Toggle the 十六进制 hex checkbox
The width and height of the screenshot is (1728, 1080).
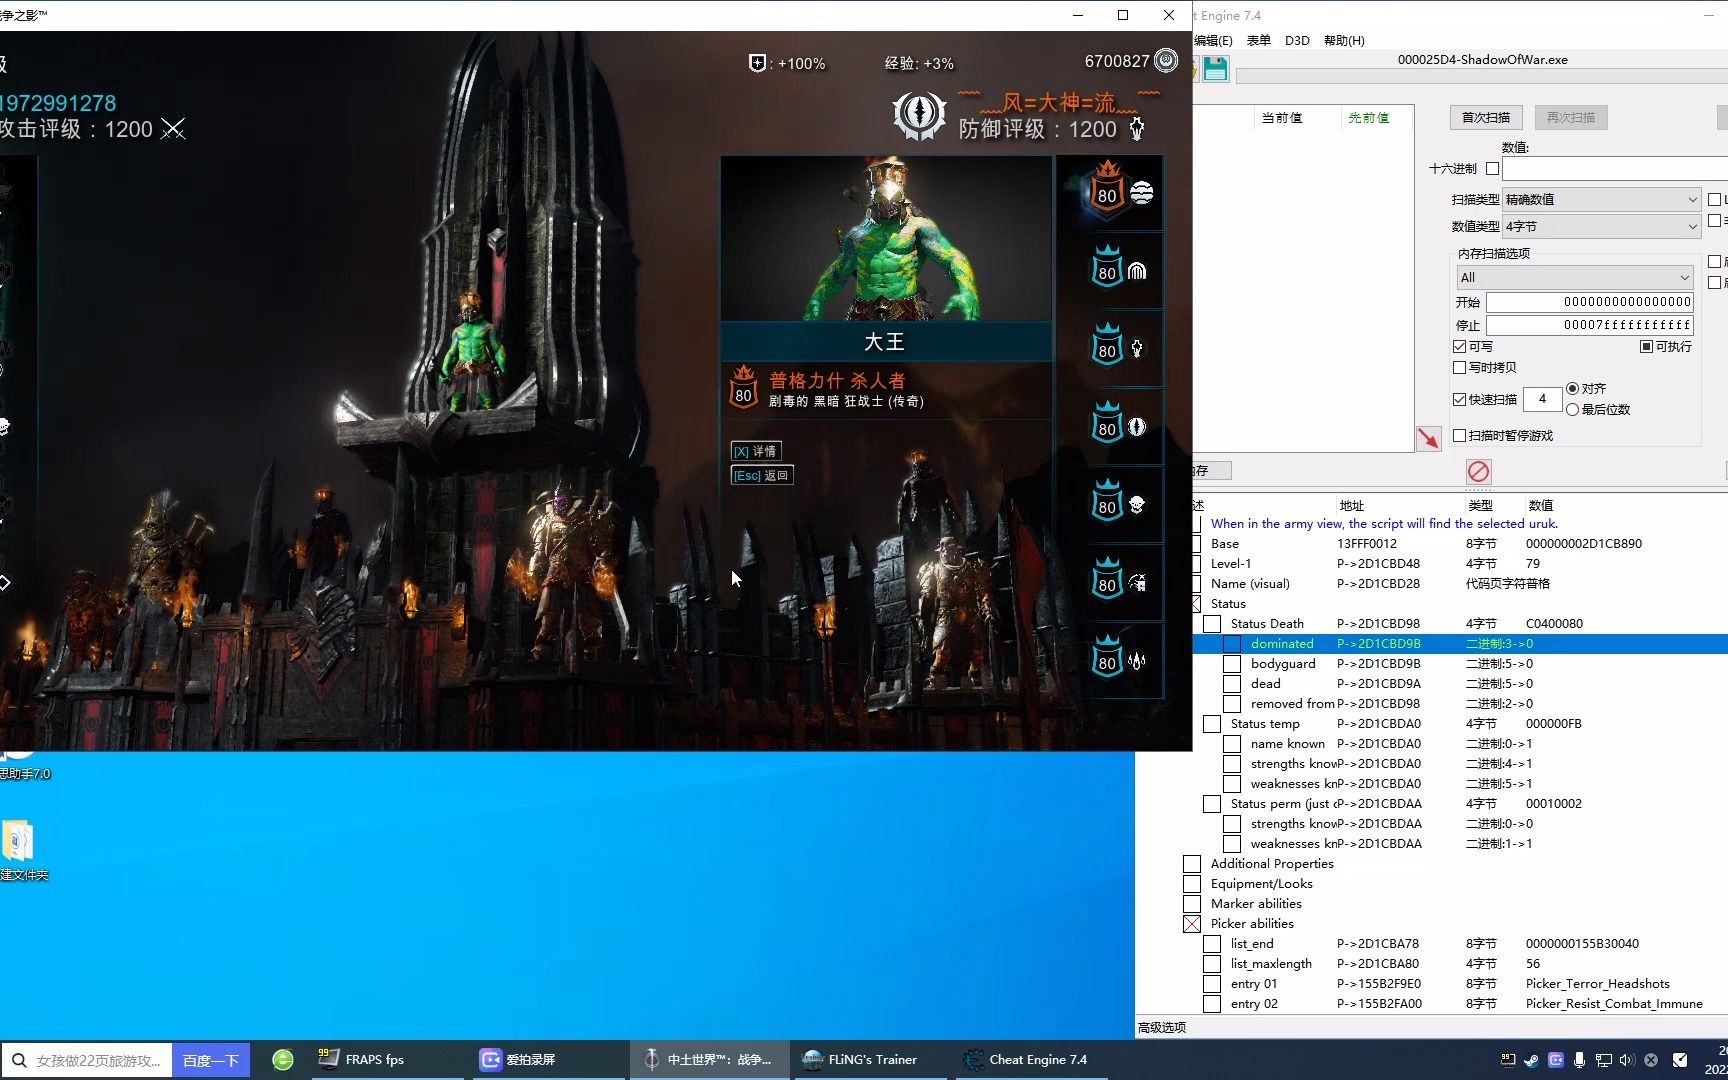(1493, 169)
